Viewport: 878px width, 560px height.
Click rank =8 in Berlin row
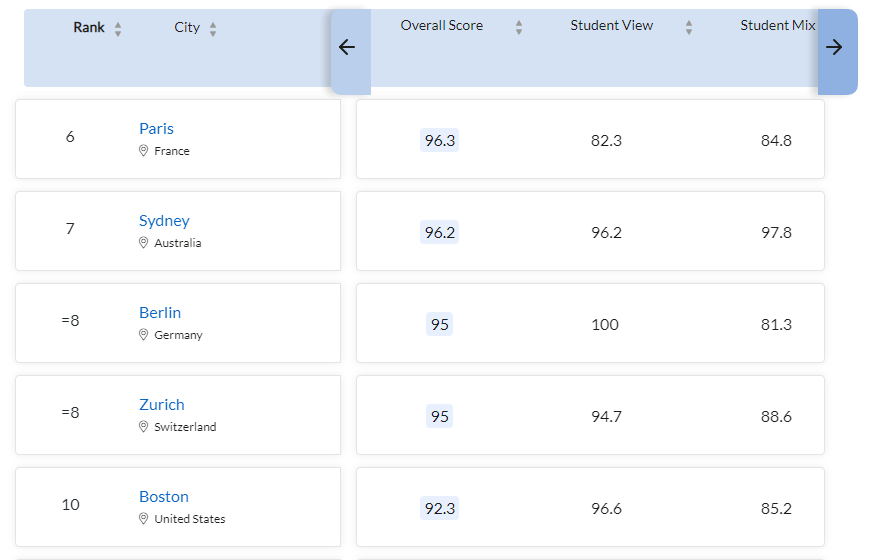pyautogui.click(x=70, y=320)
